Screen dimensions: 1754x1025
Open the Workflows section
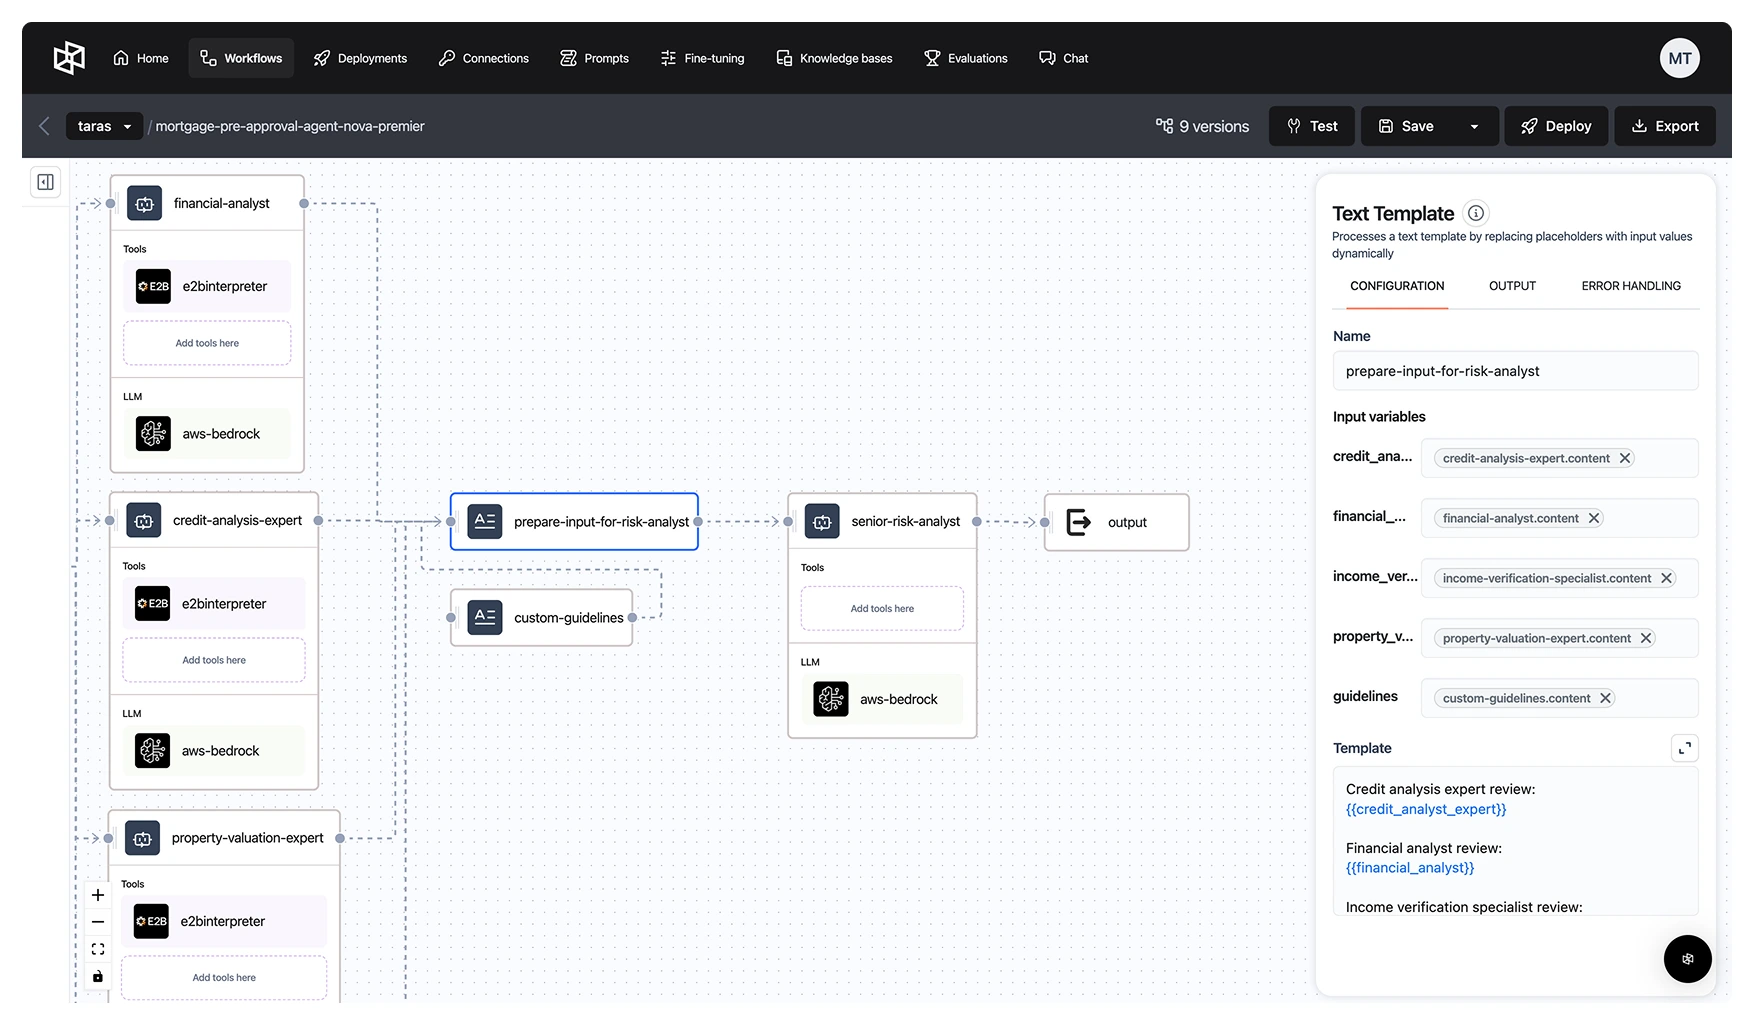(241, 58)
